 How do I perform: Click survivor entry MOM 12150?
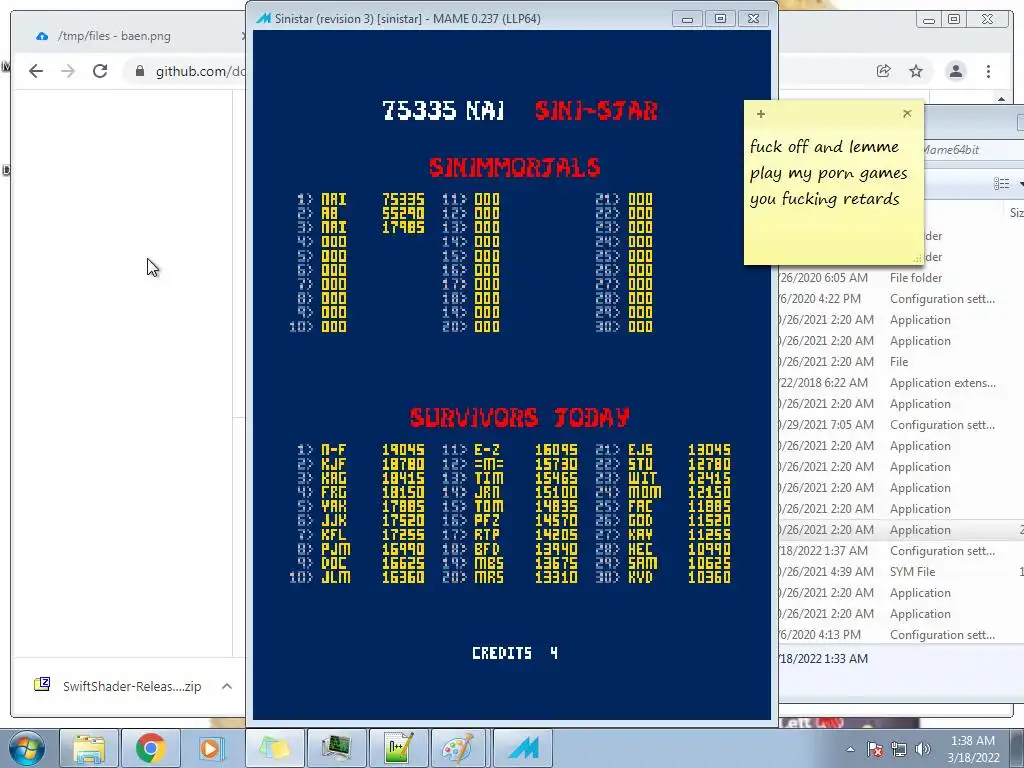pyautogui.click(x=664, y=492)
